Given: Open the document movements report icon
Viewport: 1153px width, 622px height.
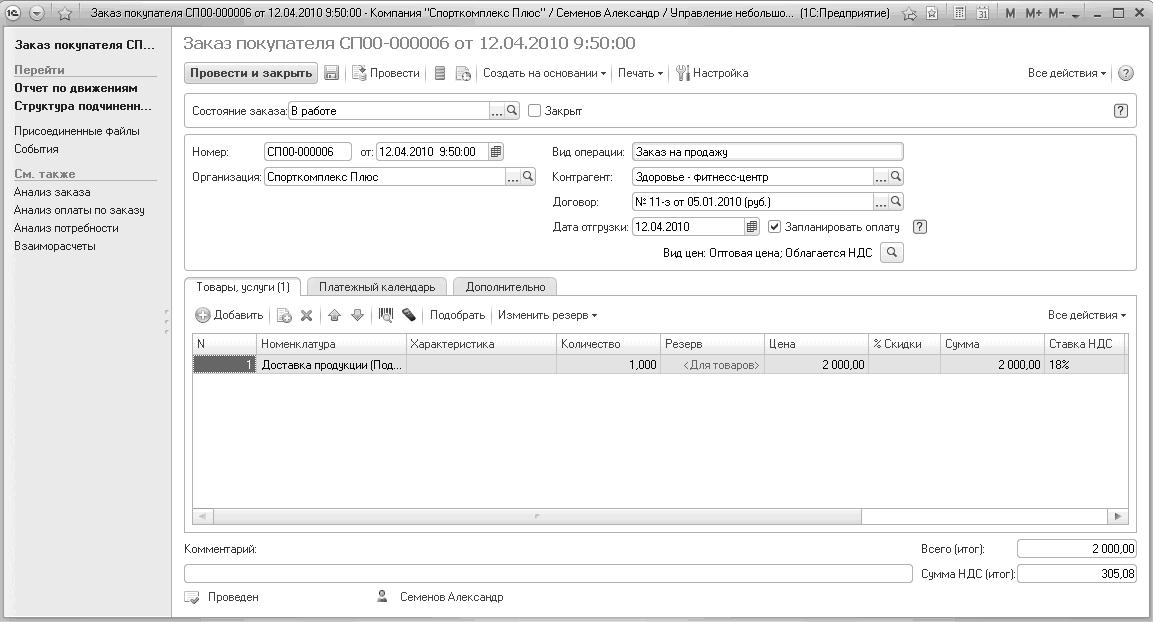Looking at the screenshot, I should pos(440,73).
